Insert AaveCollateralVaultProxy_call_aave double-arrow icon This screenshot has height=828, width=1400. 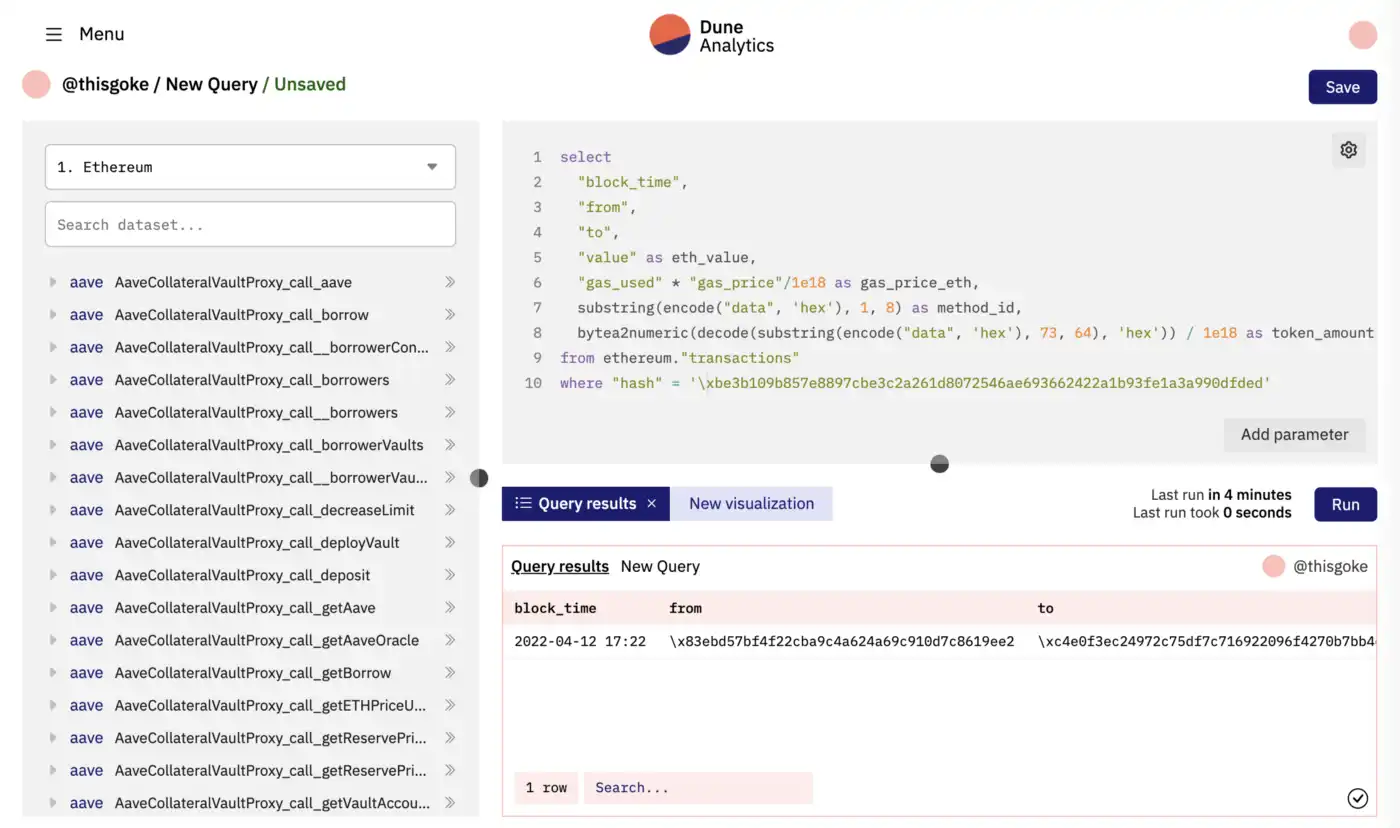tap(450, 282)
